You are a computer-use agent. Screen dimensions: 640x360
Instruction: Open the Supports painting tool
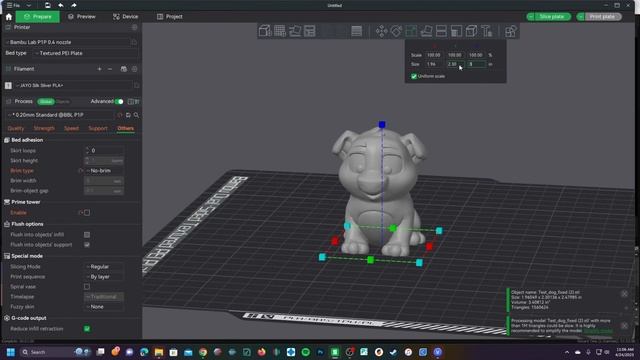[456, 31]
